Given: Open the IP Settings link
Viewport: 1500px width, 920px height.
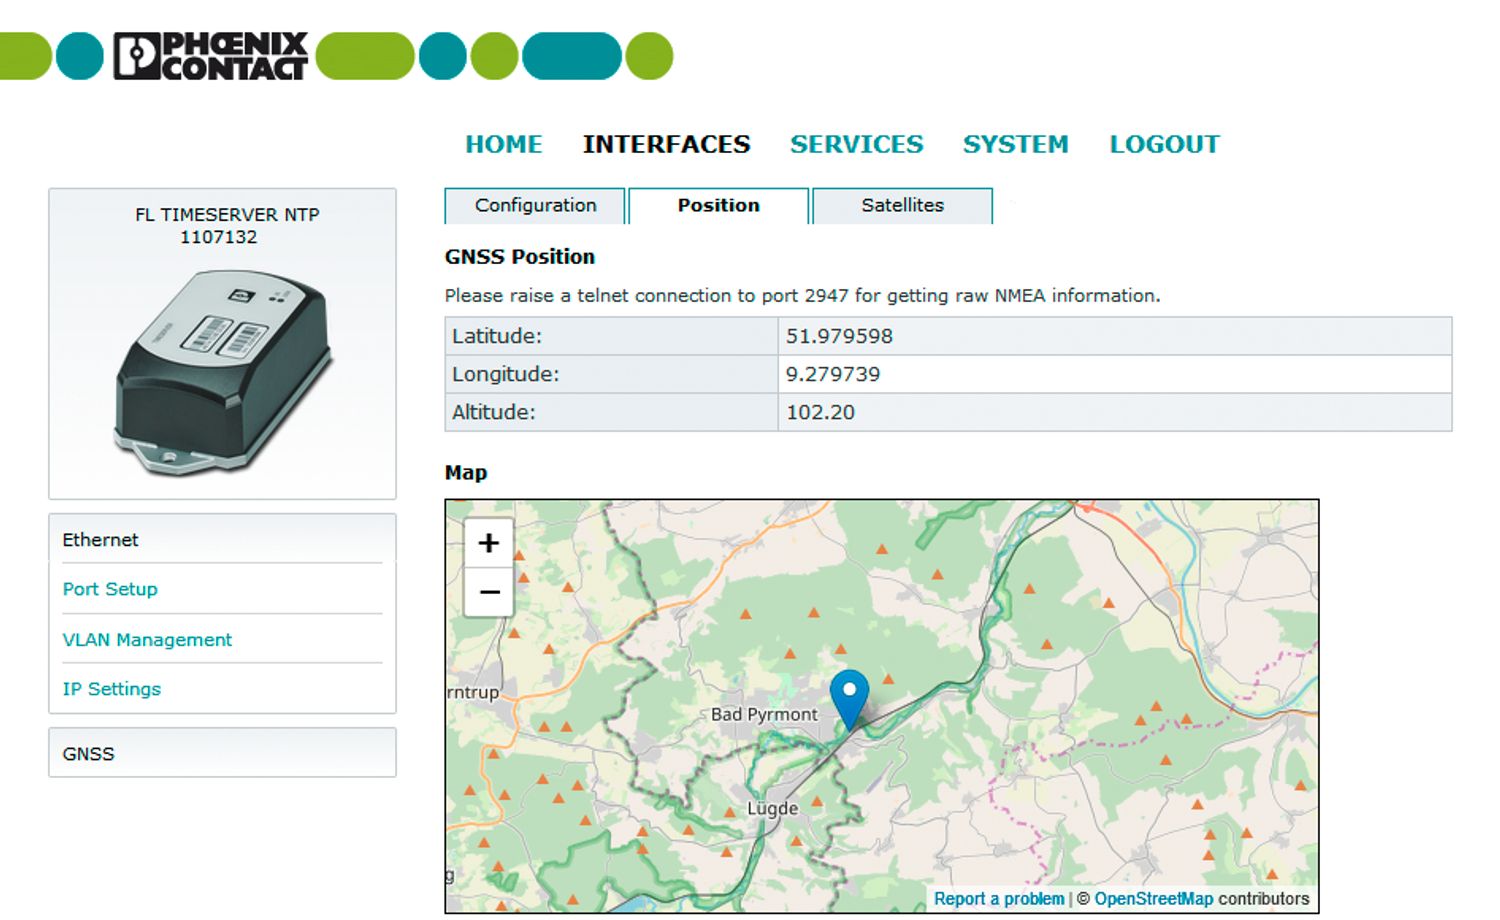Looking at the screenshot, I should tap(111, 689).
